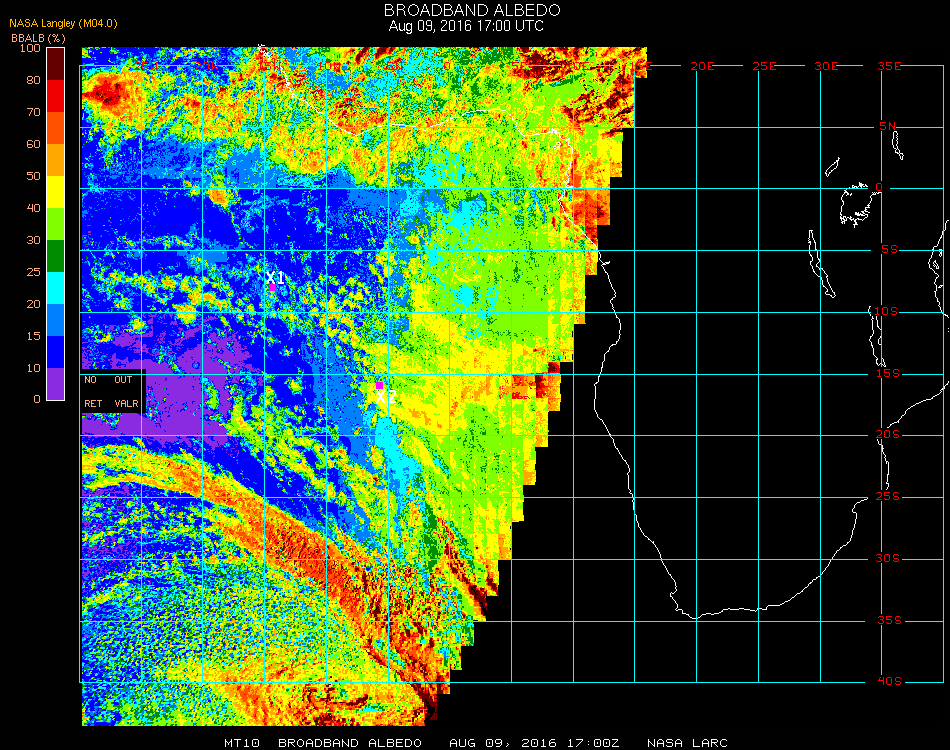Click the colorbar value 30
Image resolution: width=950 pixels, height=750 pixels.
click(x=33, y=241)
